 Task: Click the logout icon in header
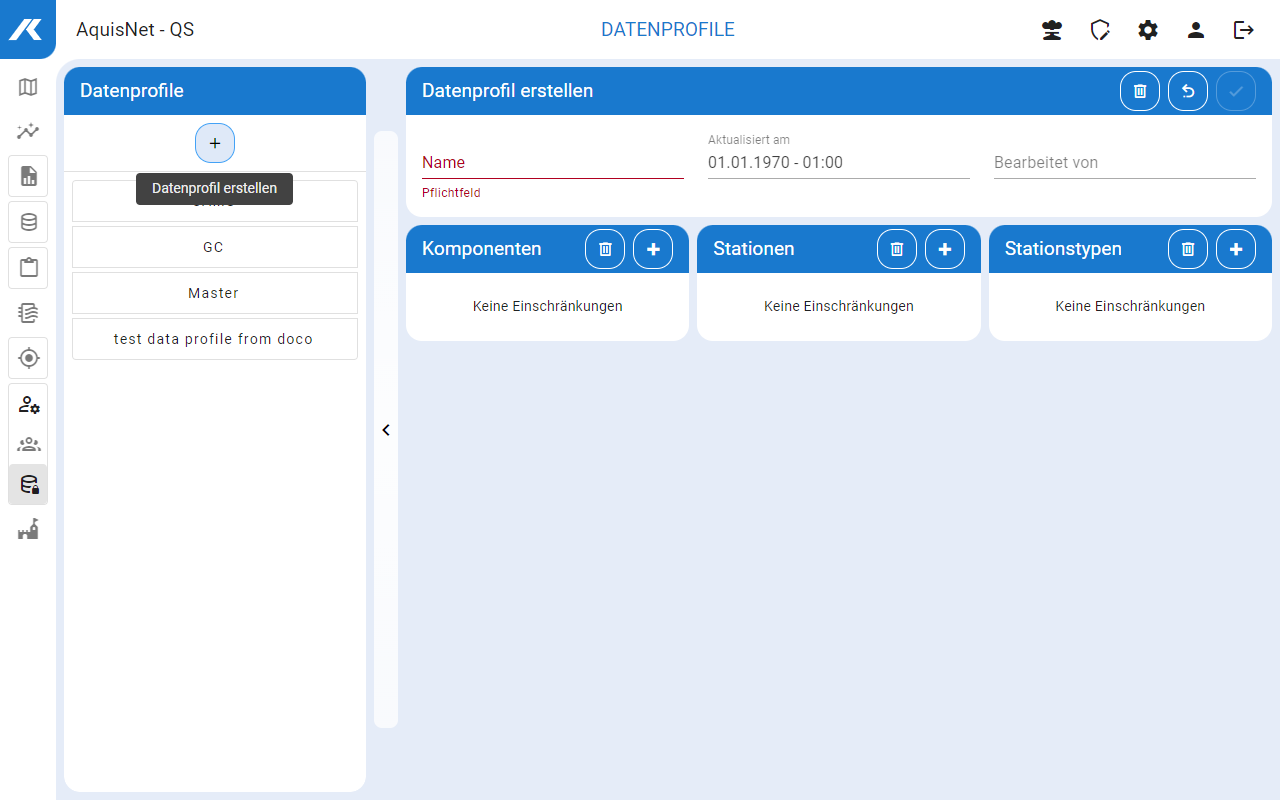(1244, 30)
